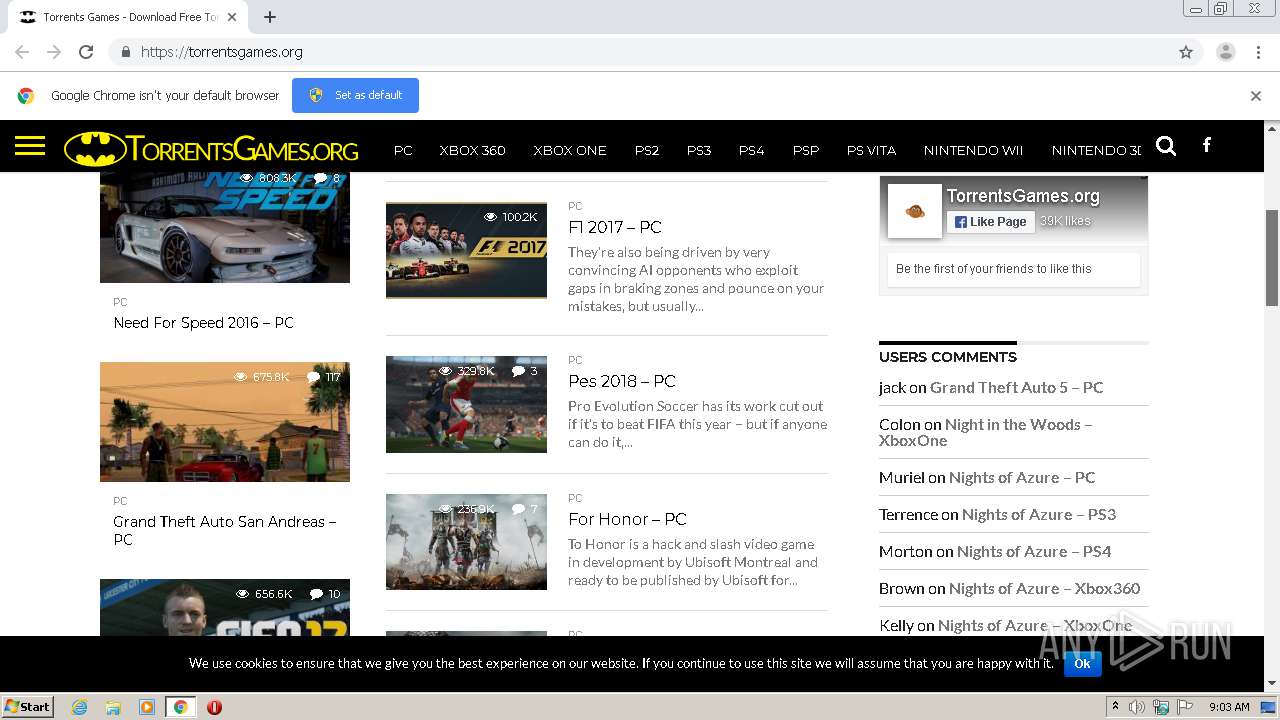Click the taskbar clock showing 9:03 AM
1280x720 pixels.
[1229, 707]
